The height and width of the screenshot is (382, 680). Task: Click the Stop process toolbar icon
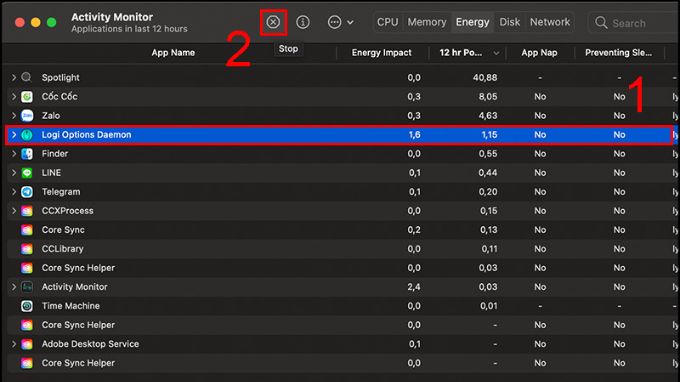tap(273, 22)
